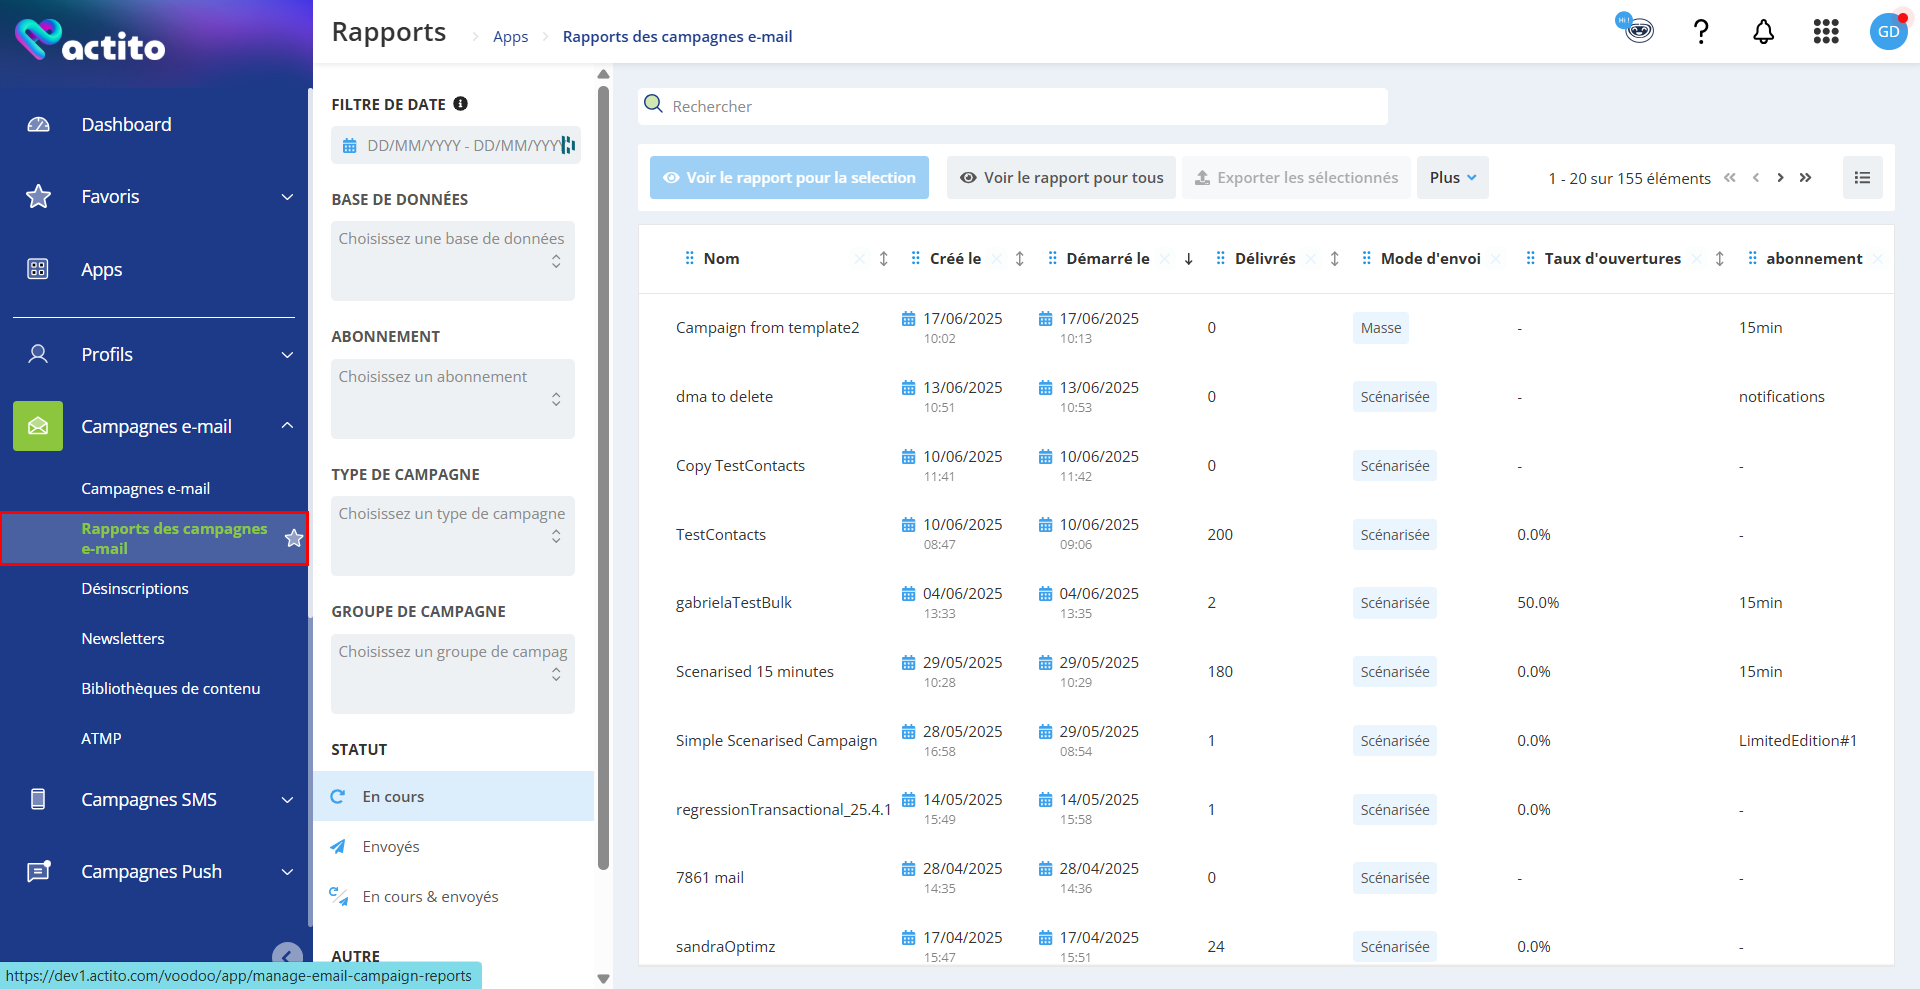This screenshot has height=989, width=1920.
Task: Collapse sidebar with the round arrow button
Action: pyautogui.click(x=287, y=956)
